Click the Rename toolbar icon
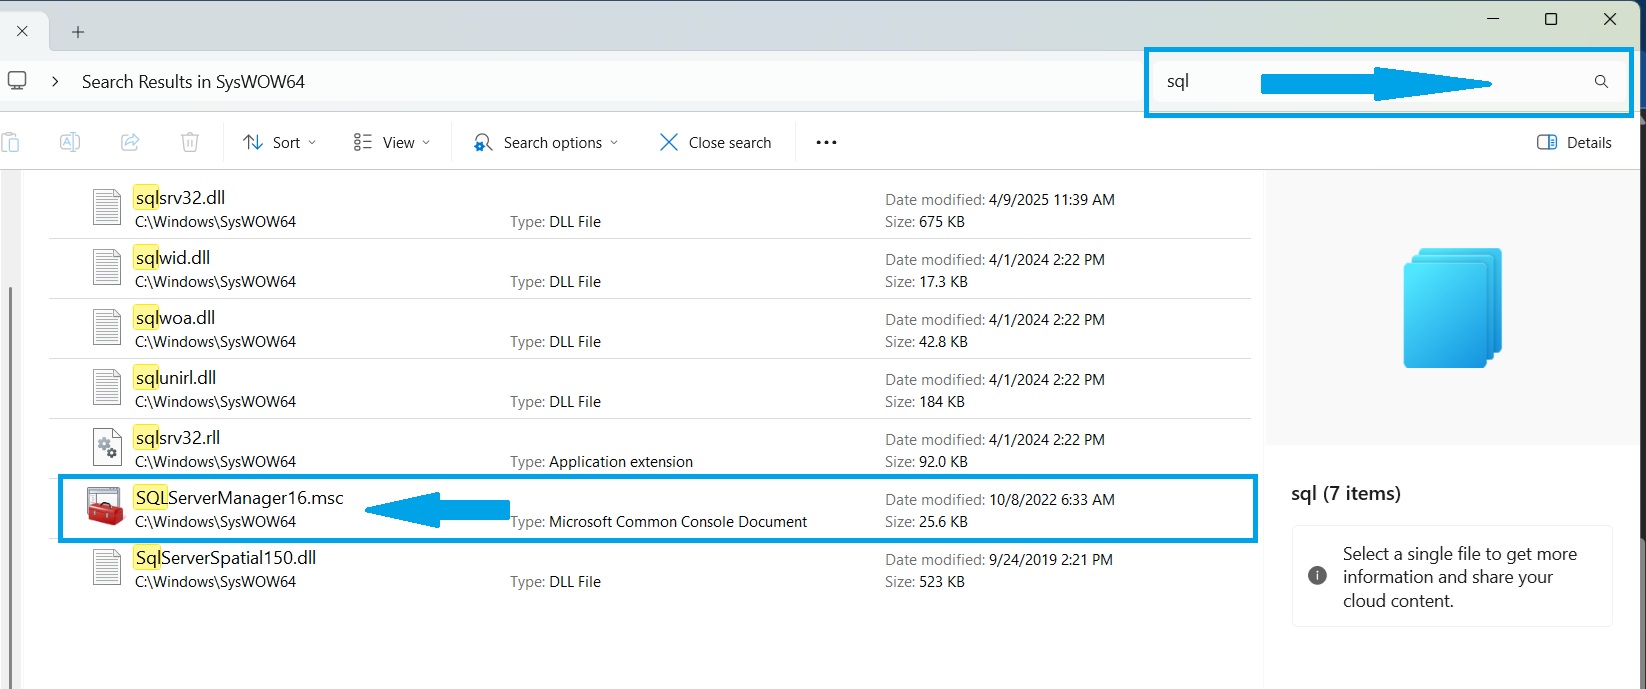1646x689 pixels. [70, 142]
